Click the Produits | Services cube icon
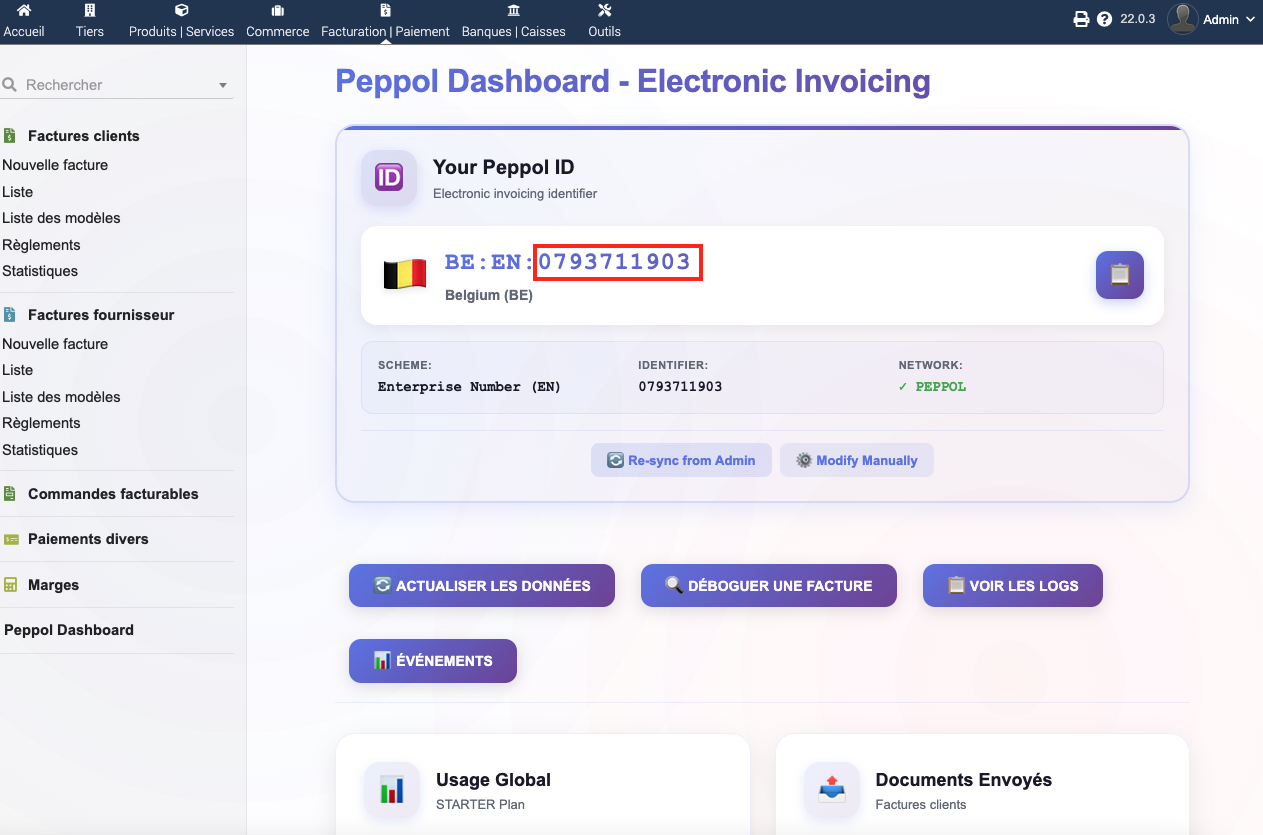This screenshot has width=1263, height=835. coord(181,11)
